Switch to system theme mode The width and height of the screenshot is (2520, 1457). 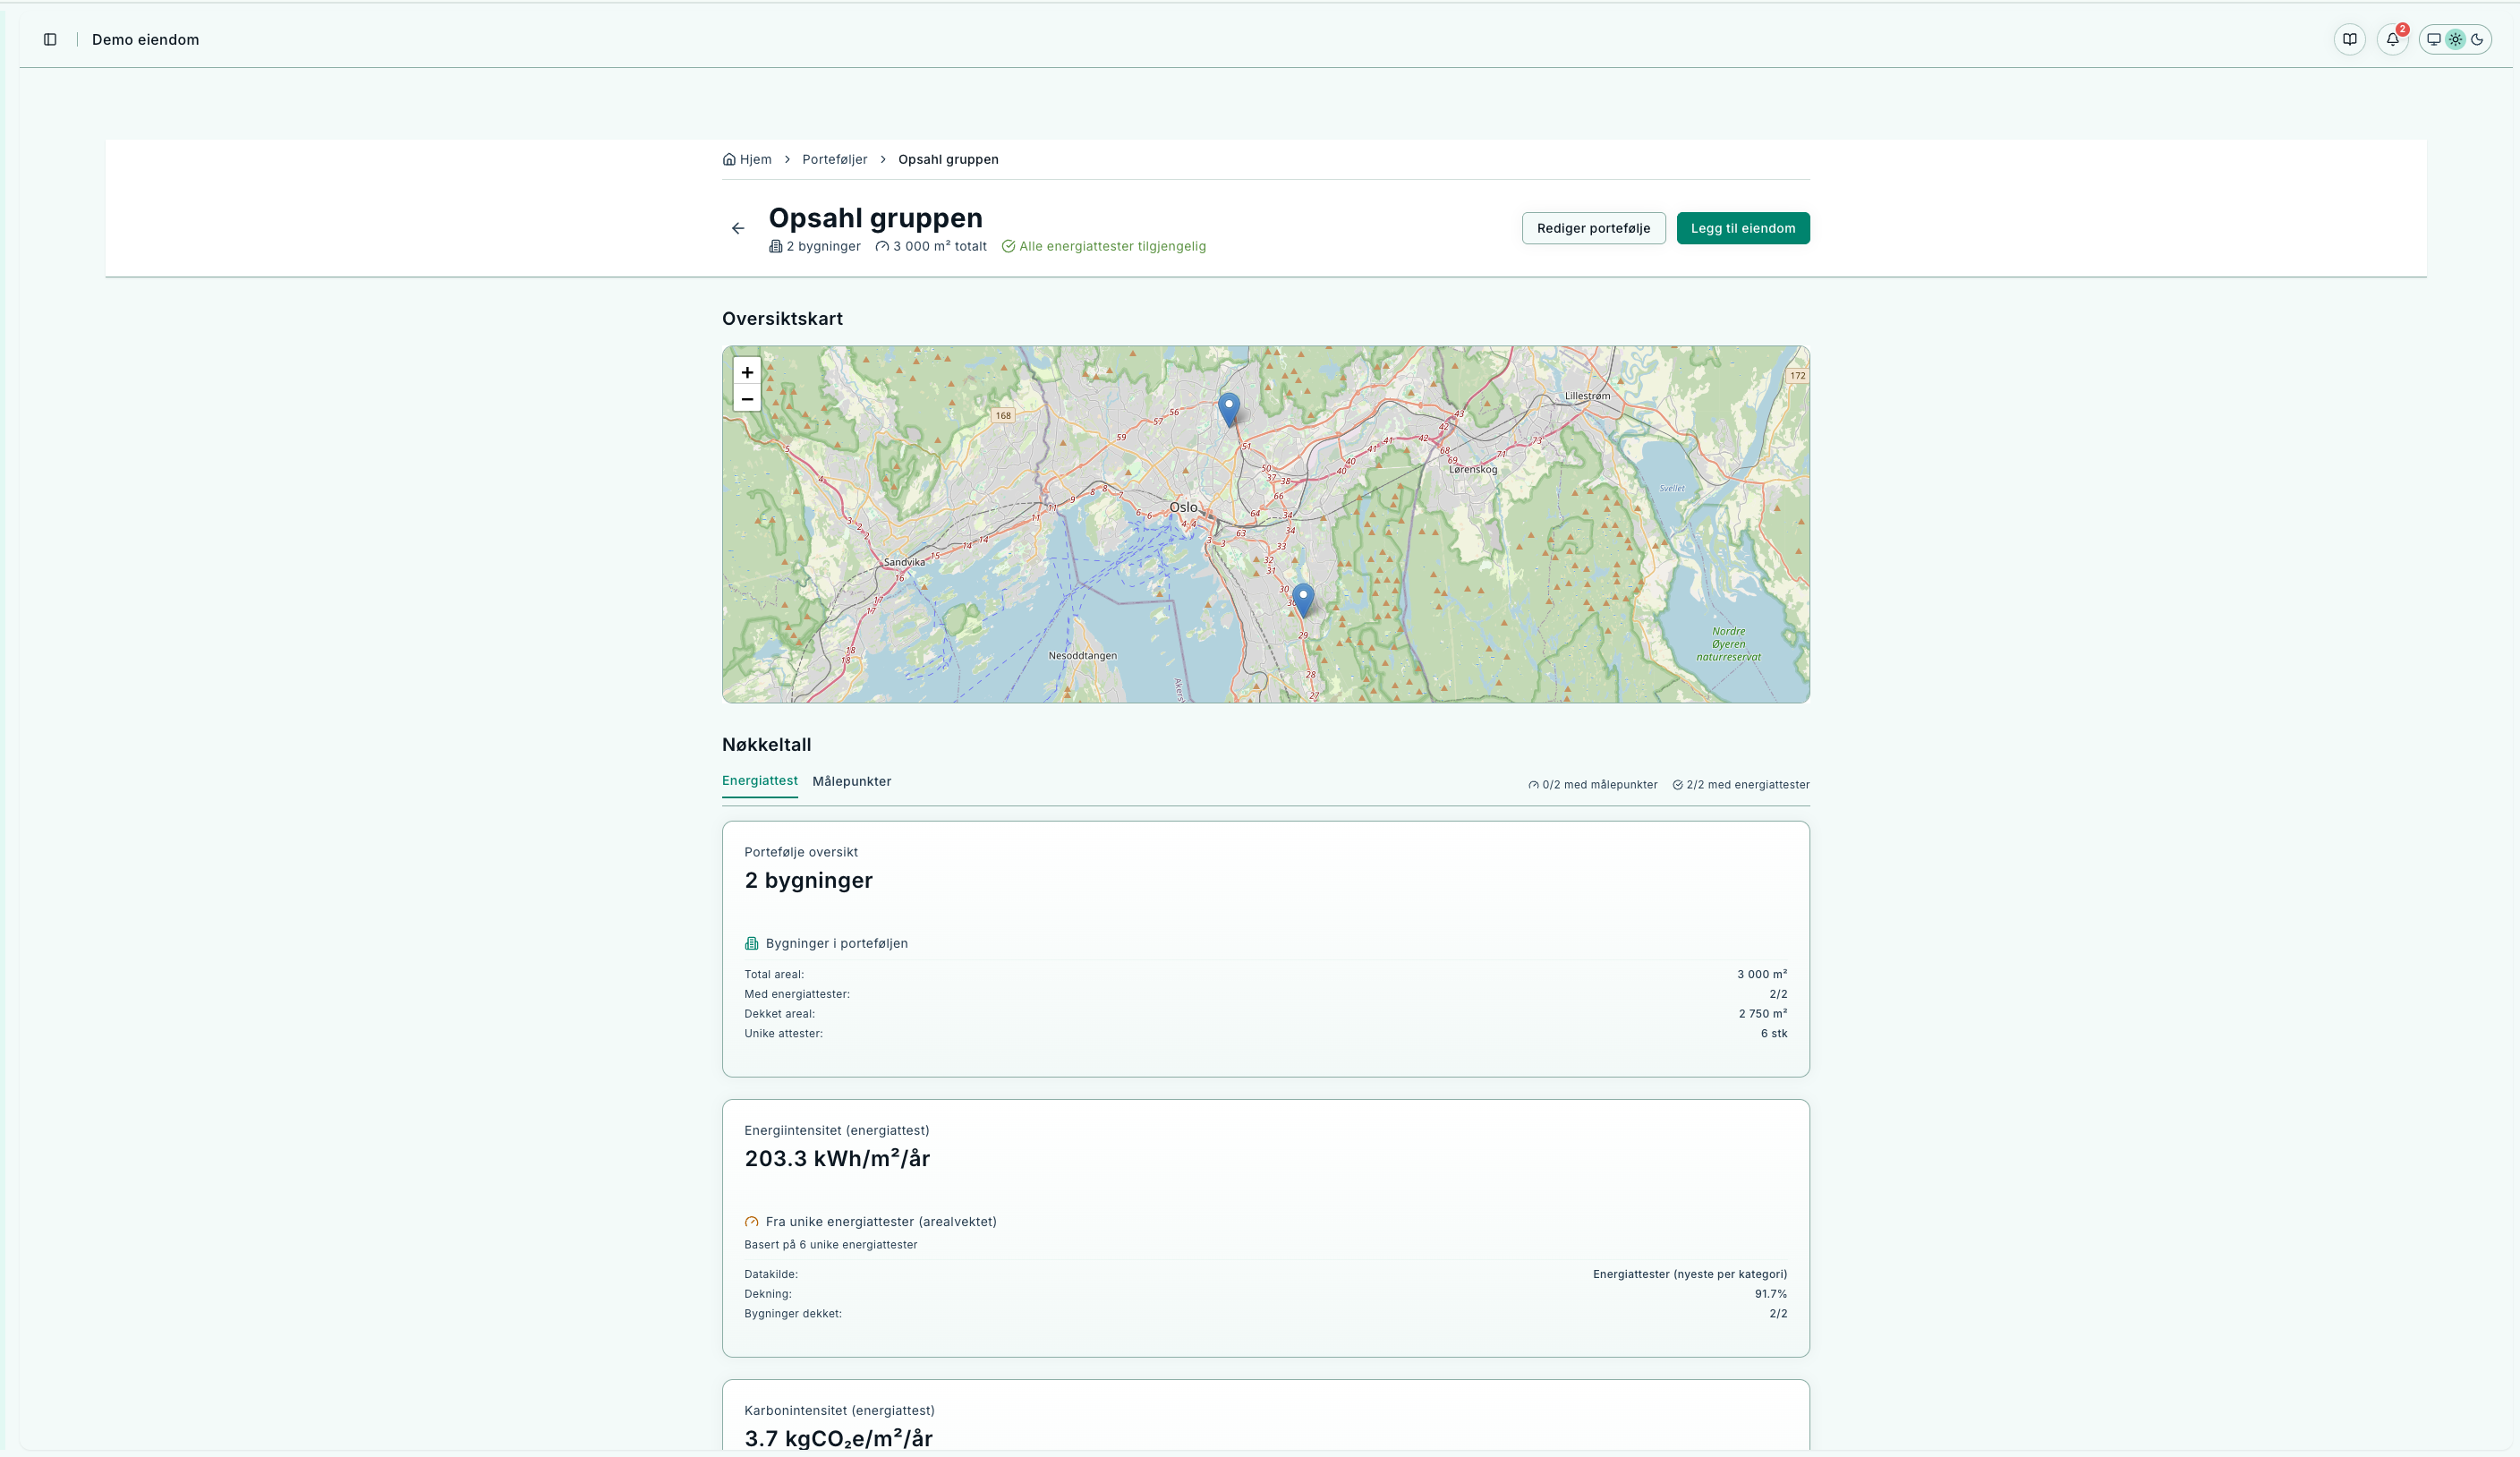(2434, 40)
